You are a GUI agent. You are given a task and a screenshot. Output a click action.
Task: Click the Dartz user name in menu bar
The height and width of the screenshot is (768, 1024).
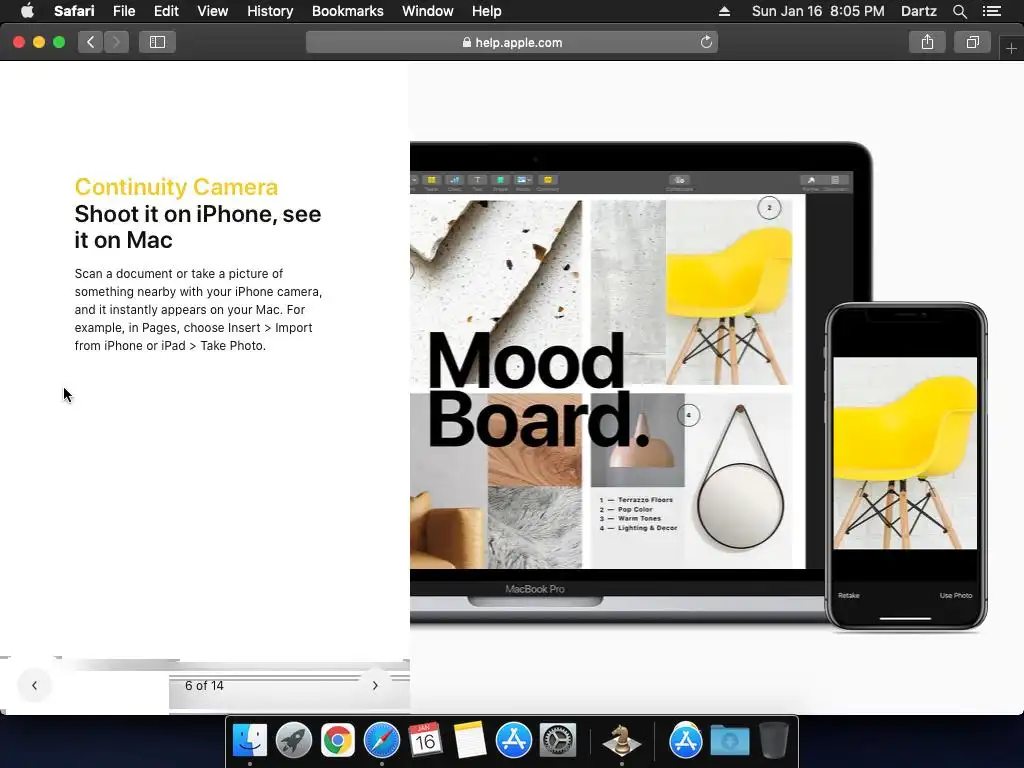pyautogui.click(x=918, y=11)
